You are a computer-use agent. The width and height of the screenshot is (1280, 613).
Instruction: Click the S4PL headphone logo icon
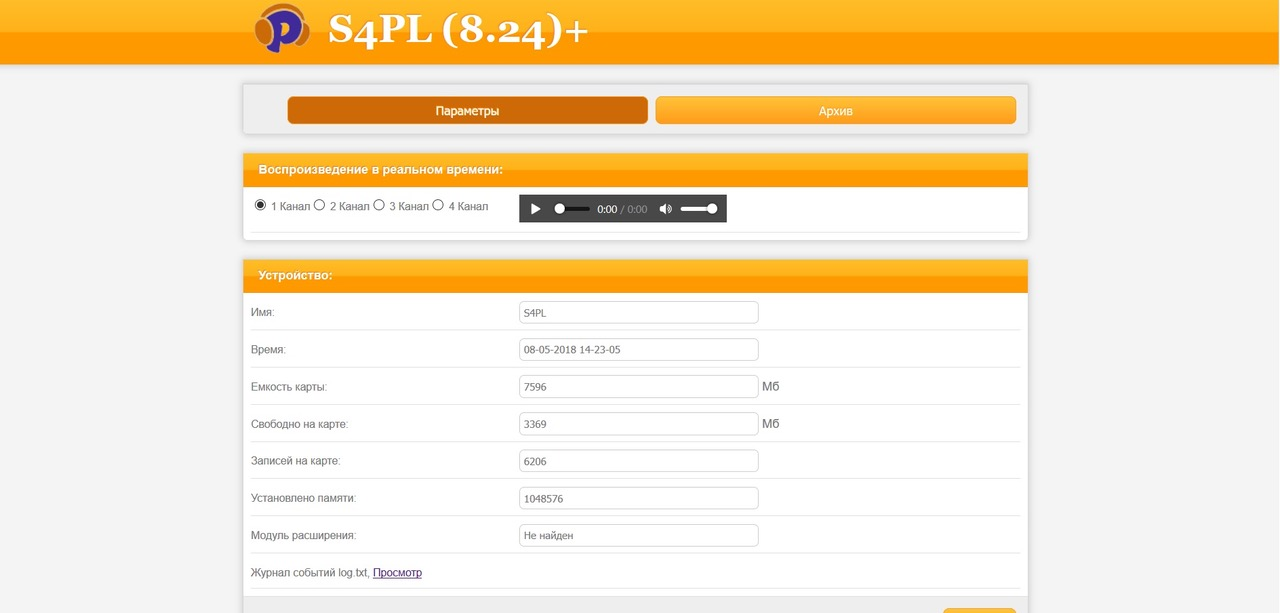[282, 29]
